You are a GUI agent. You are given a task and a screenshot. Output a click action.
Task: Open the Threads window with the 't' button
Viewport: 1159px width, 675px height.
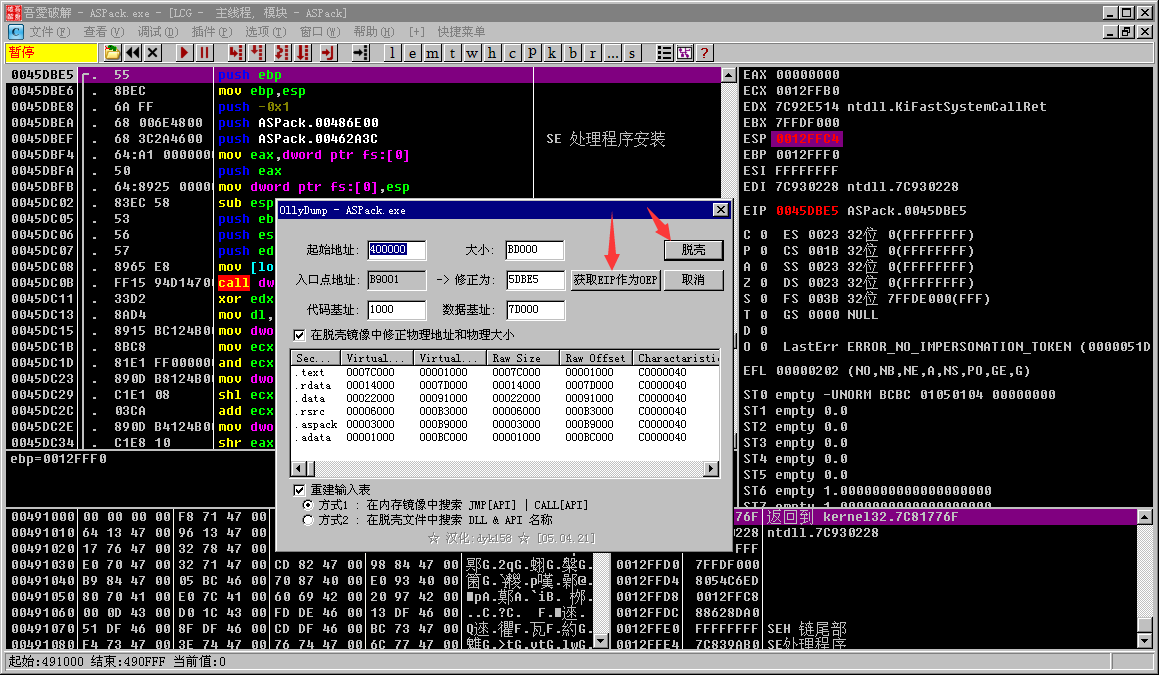point(452,52)
